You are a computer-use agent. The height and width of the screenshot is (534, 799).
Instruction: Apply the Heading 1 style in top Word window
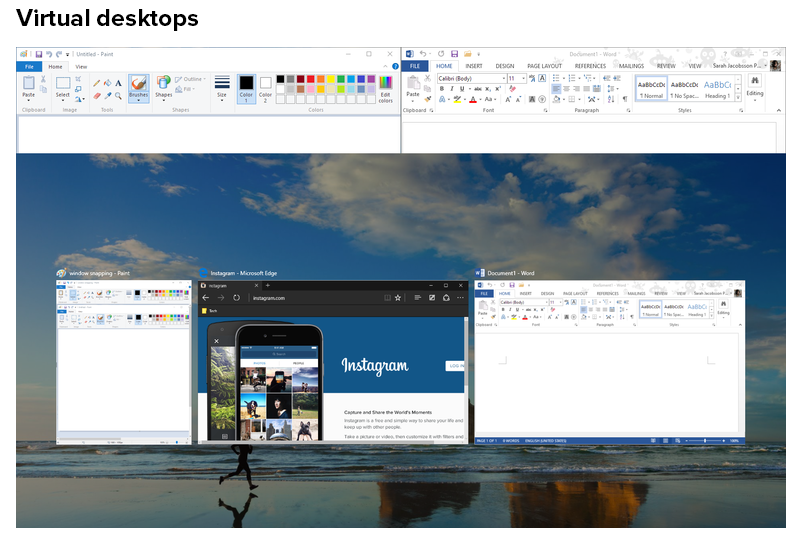pyautogui.click(x=717, y=89)
